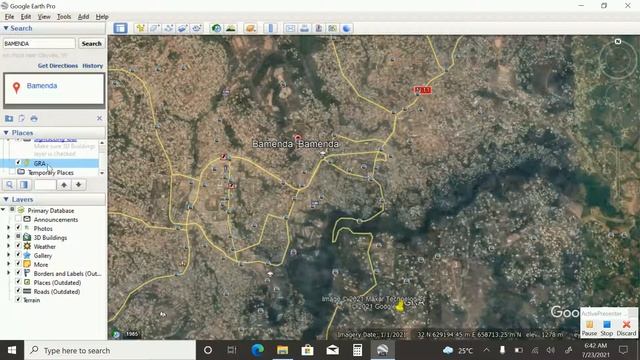Collapse the Search panel triangle
The width and height of the screenshot is (640, 360).
click(6, 28)
